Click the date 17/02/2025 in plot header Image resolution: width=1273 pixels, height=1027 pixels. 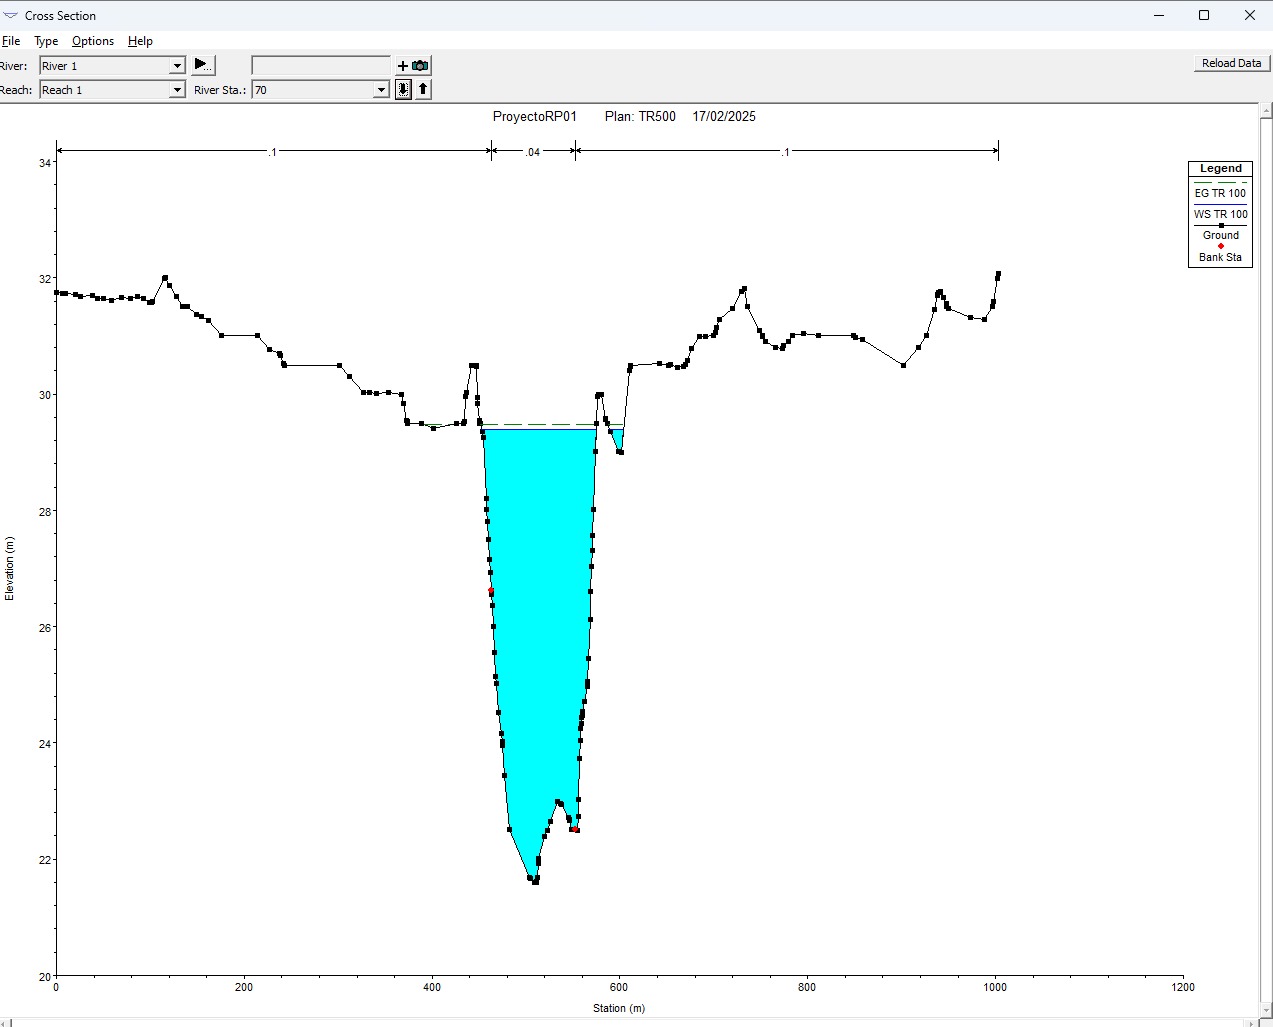(x=724, y=116)
